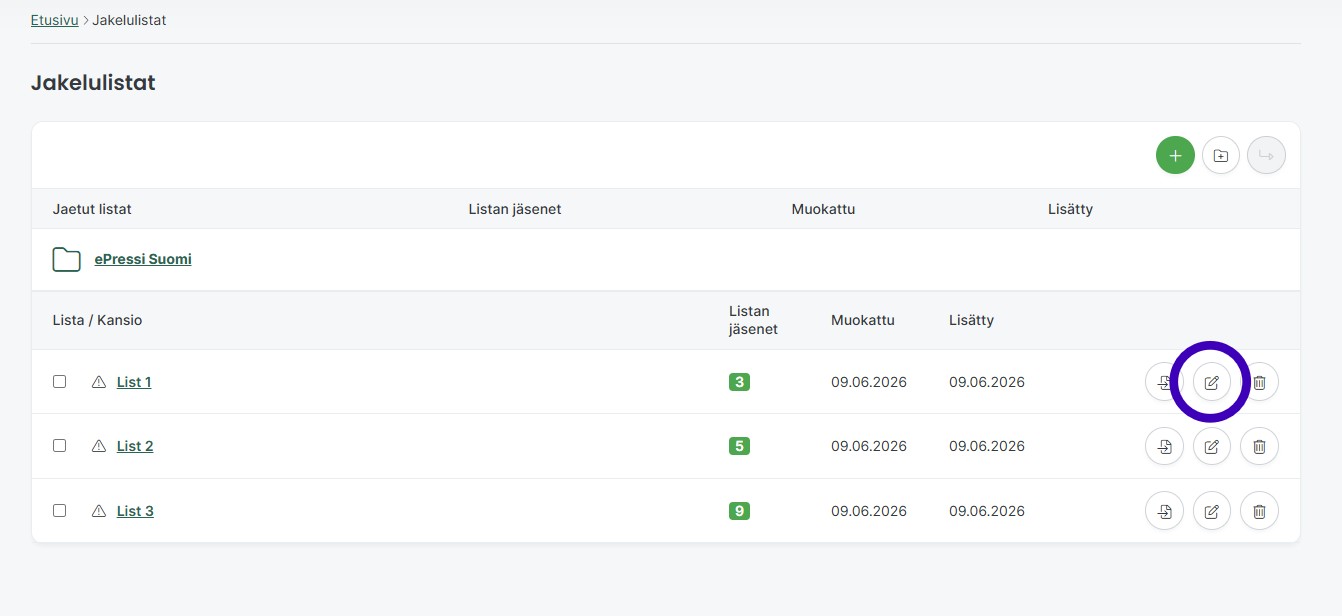Click the import icon for List 3

point(1164,511)
